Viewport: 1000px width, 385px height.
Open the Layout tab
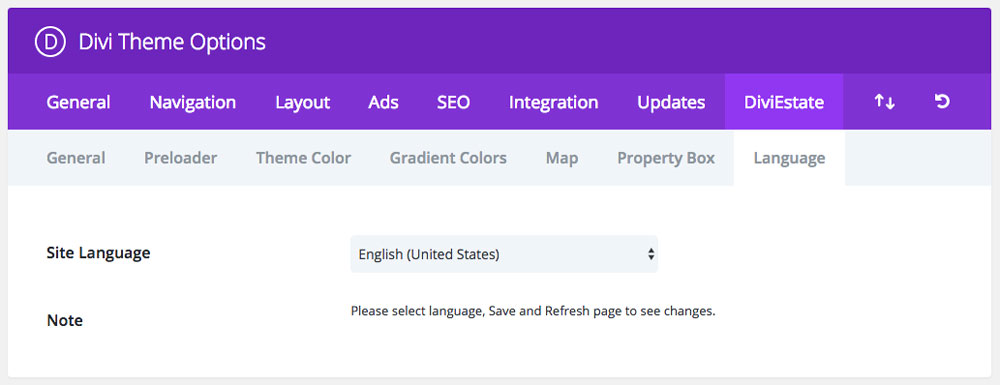[x=302, y=102]
